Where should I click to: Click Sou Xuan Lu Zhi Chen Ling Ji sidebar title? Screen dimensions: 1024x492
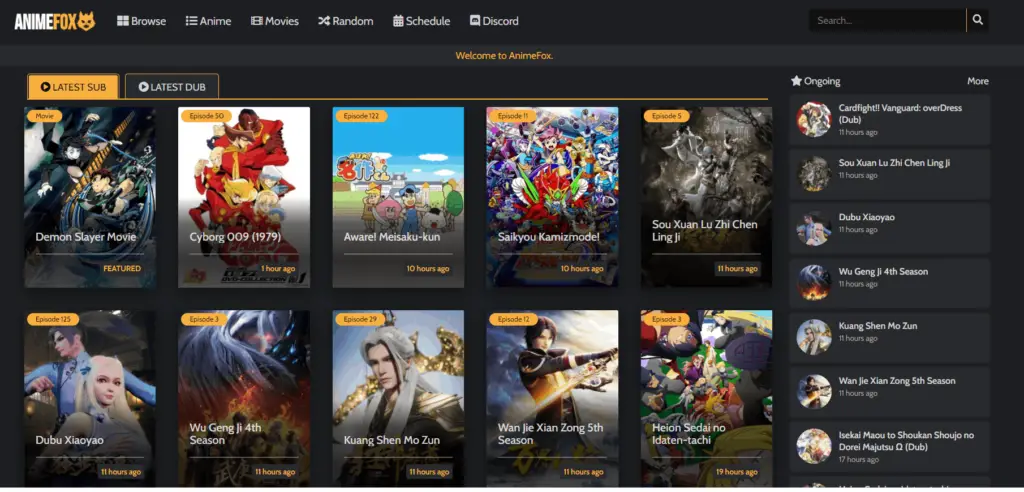(x=894, y=163)
